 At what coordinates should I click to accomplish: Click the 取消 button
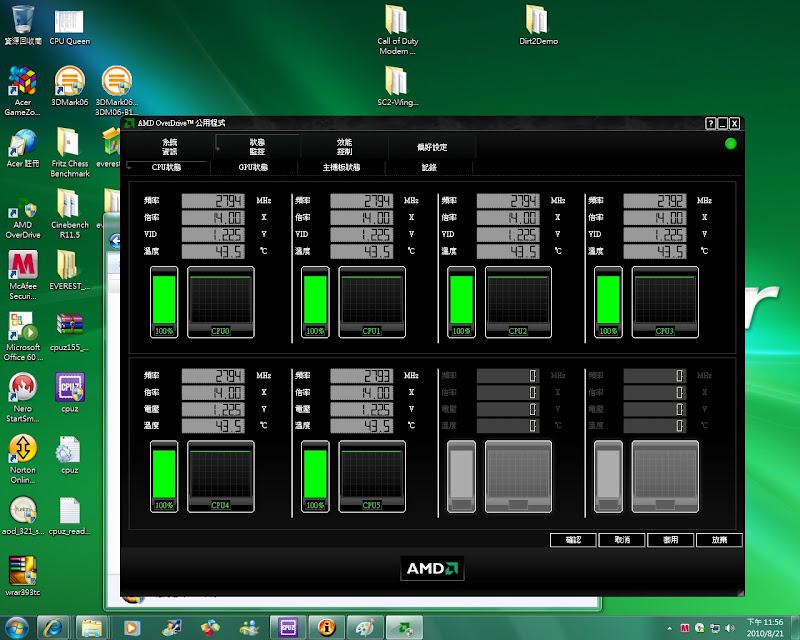pos(622,539)
